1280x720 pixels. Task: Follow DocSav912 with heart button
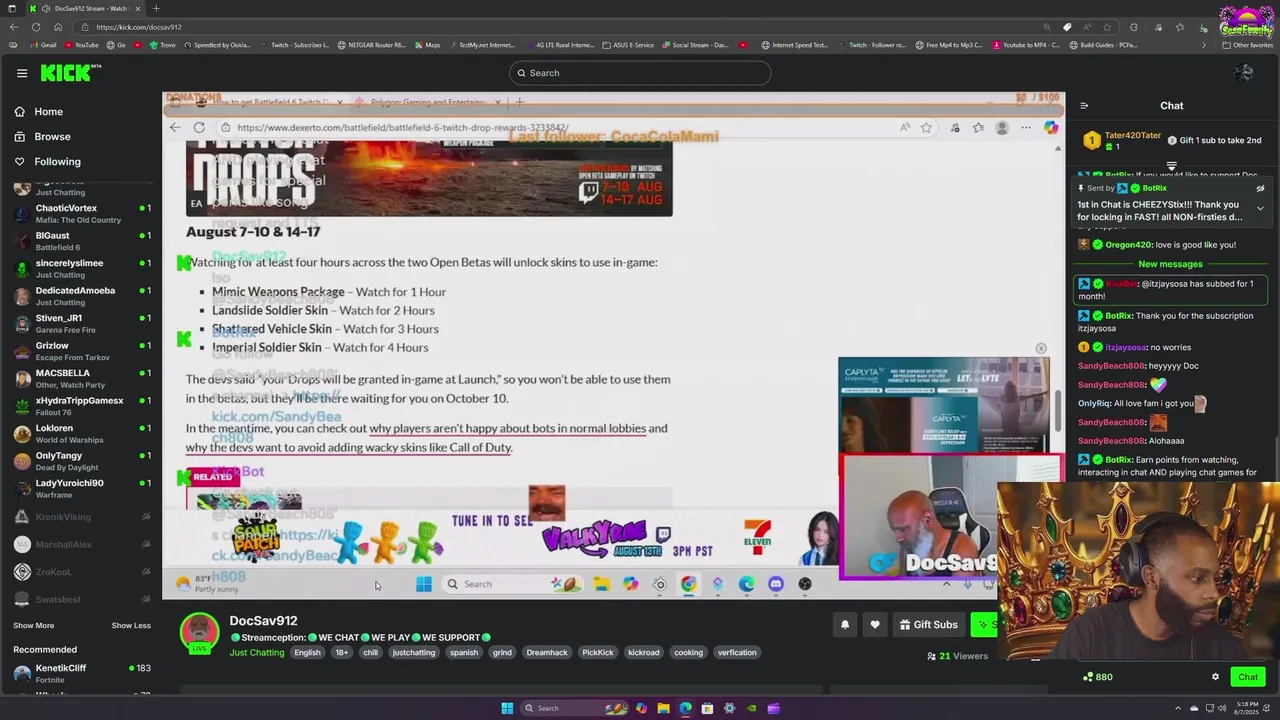point(875,625)
